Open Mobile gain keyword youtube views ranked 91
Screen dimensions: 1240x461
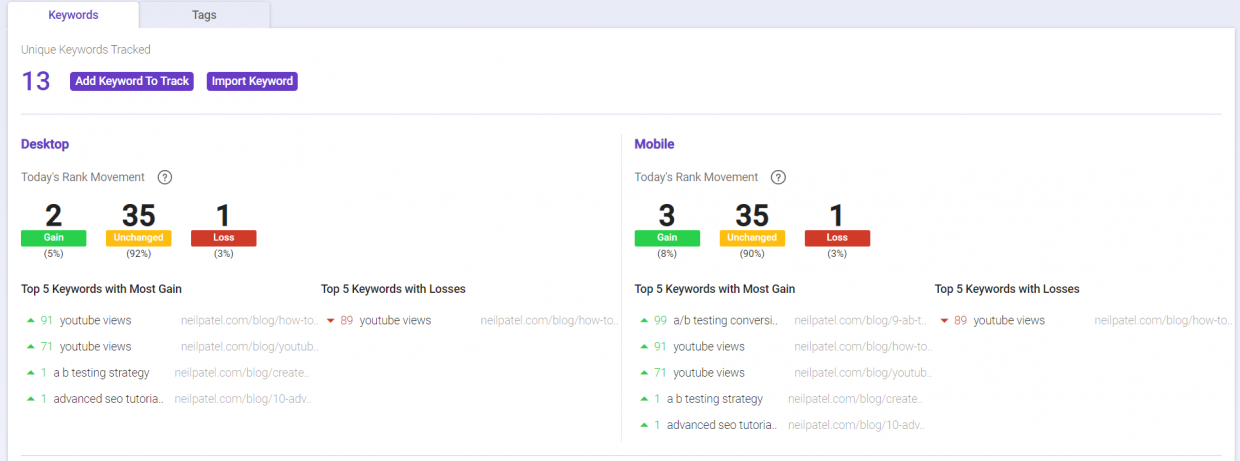click(709, 346)
